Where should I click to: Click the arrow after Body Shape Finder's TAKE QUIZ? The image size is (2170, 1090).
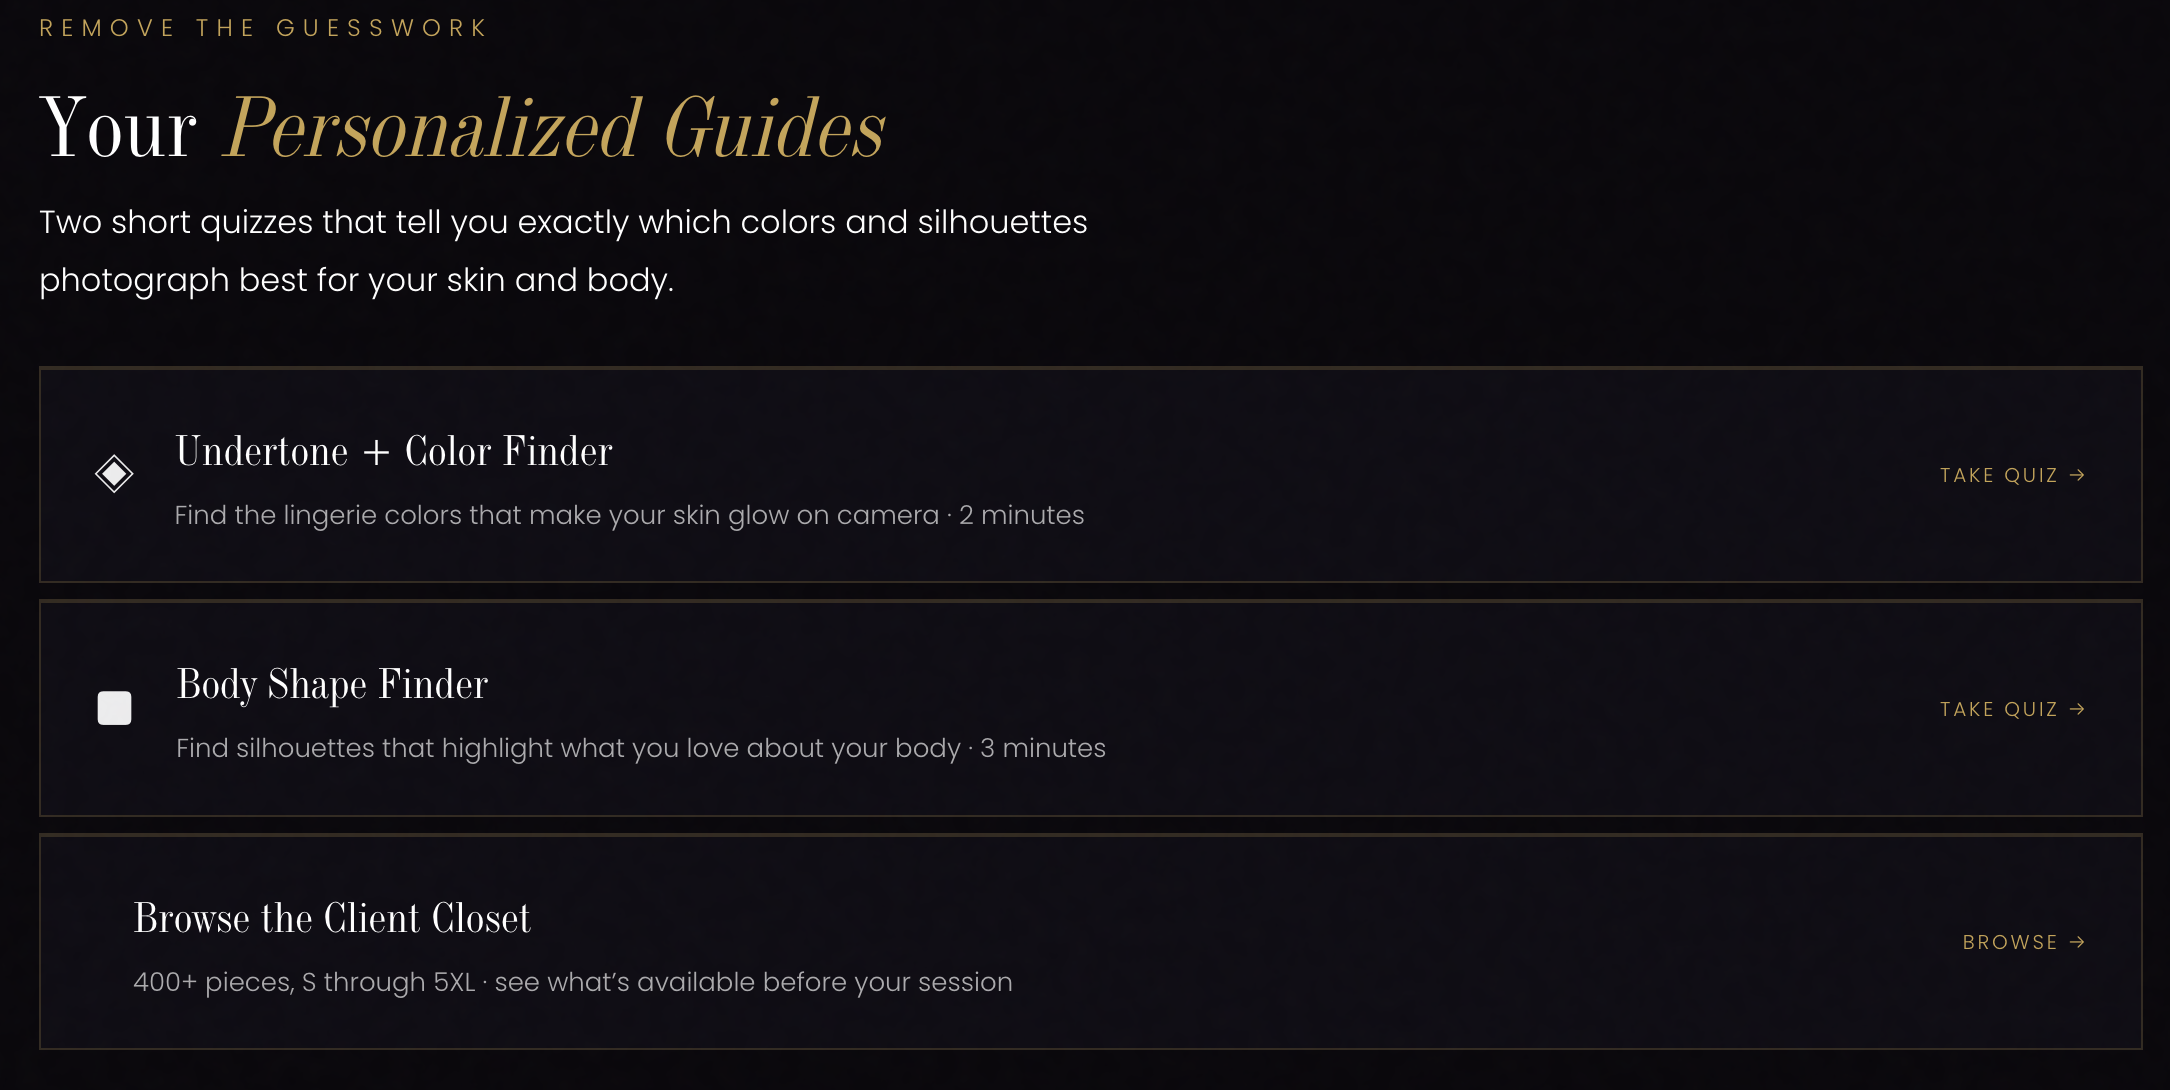tap(2077, 709)
